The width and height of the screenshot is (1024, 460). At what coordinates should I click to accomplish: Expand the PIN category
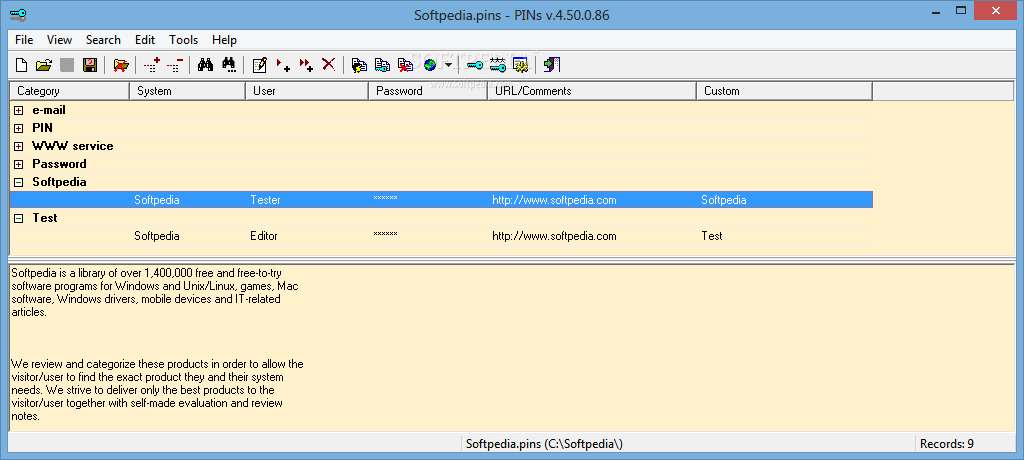pyautogui.click(x=19, y=128)
